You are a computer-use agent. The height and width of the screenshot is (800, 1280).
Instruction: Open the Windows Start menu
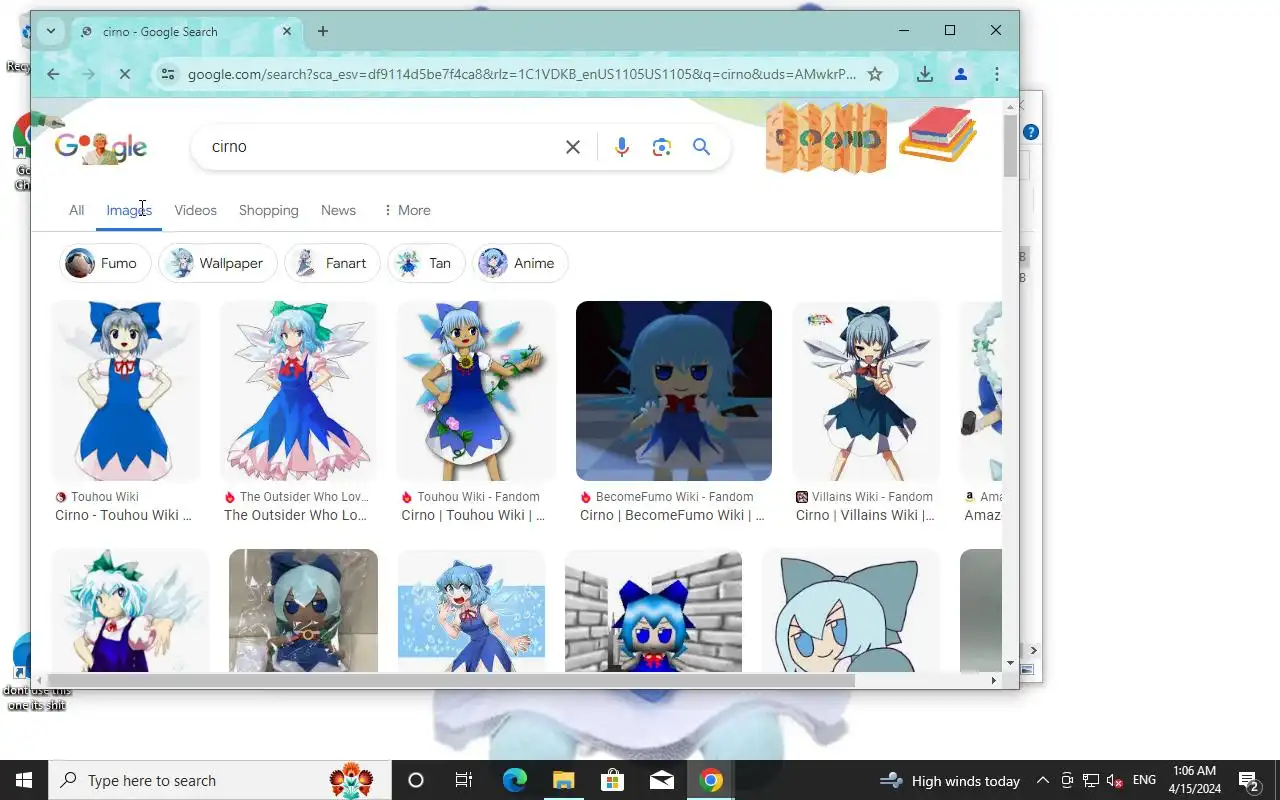24,780
